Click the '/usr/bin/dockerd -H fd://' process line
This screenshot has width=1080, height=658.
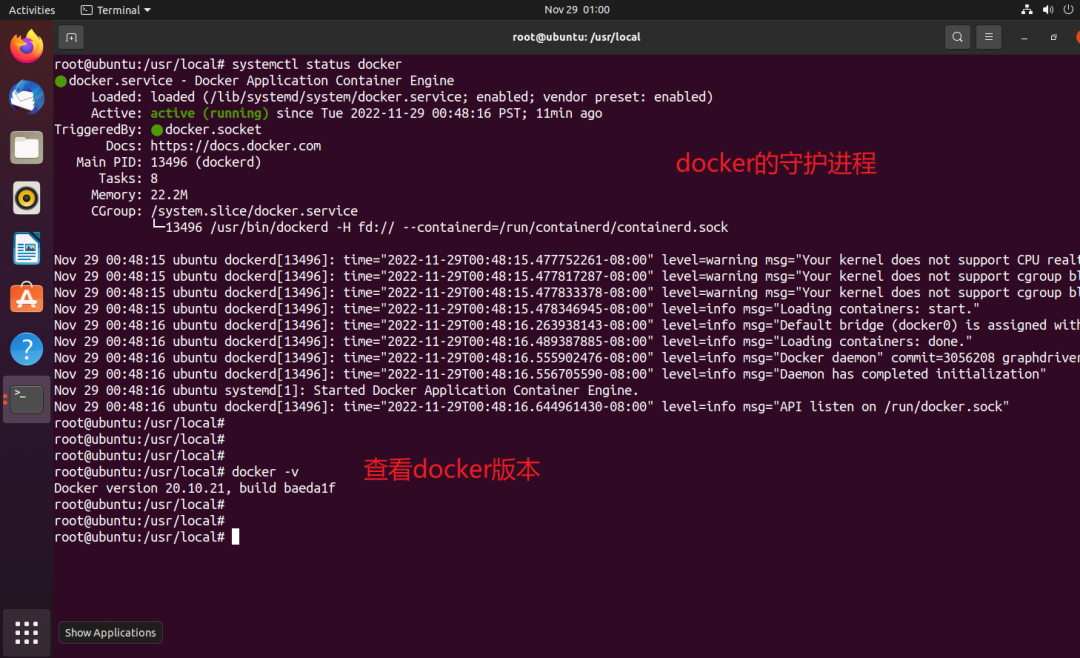coord(440,227)
